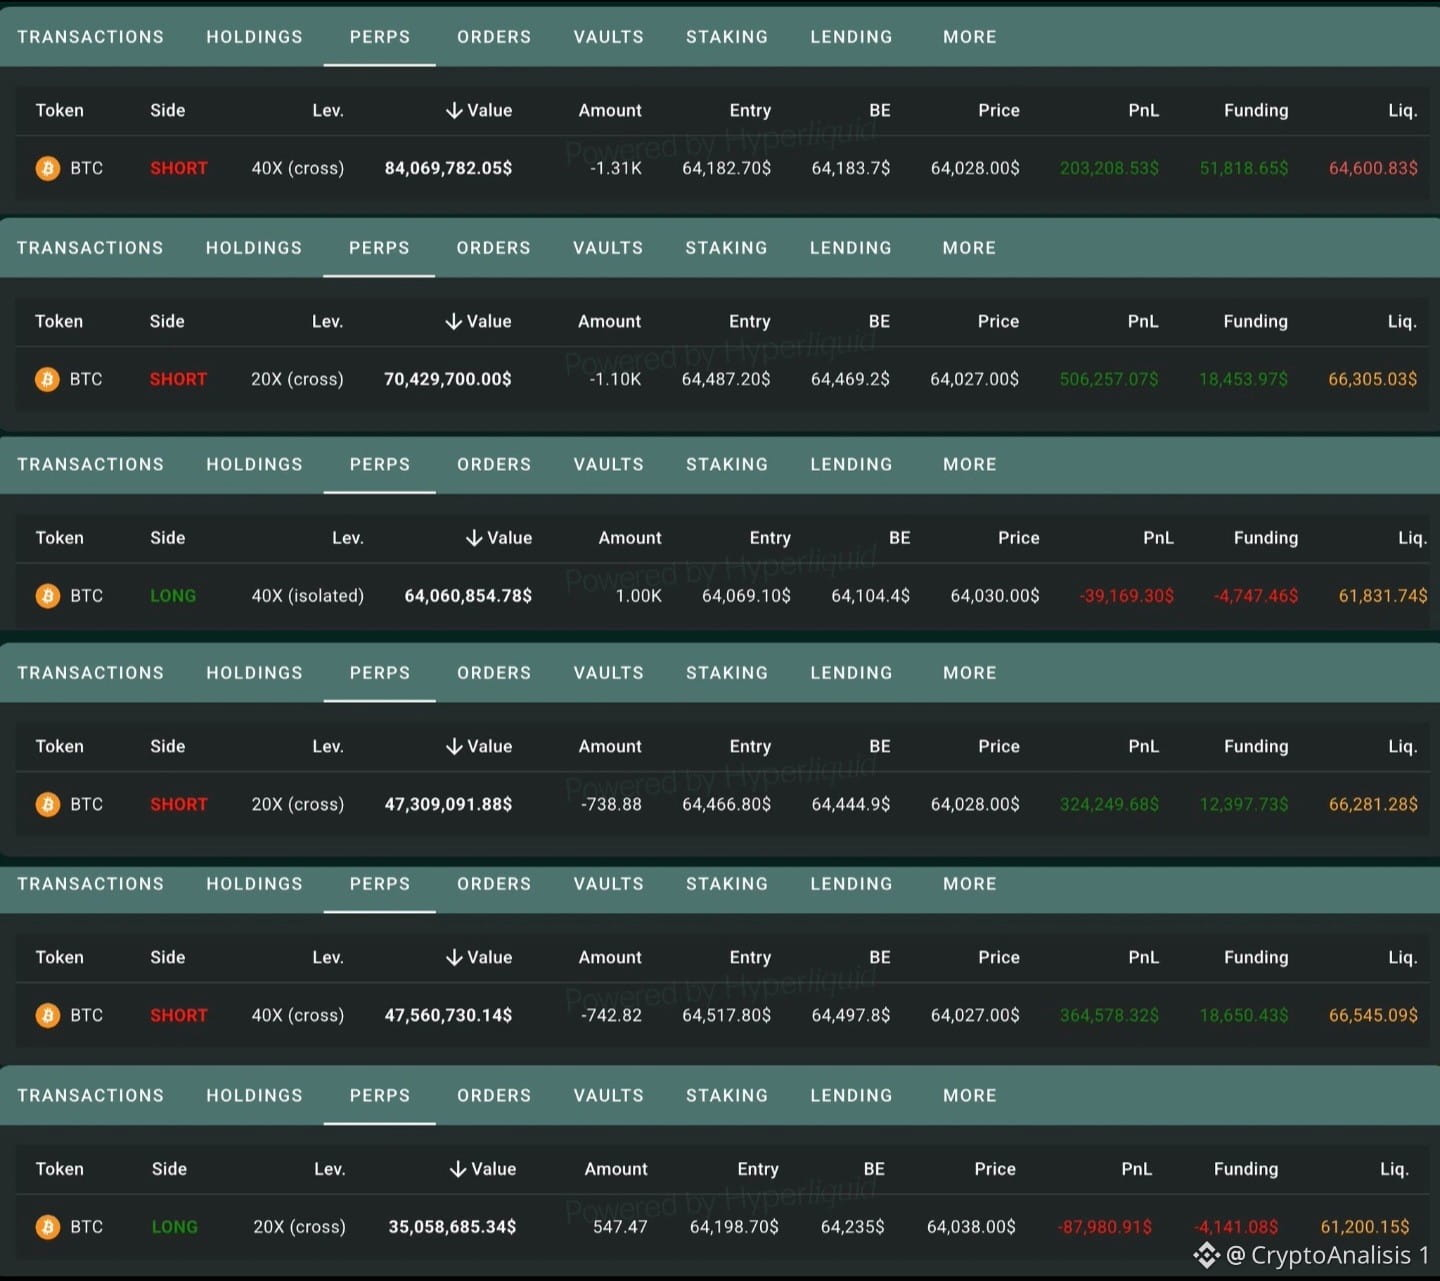
Task: Click the amount -738.88
Action: point(611,804)
